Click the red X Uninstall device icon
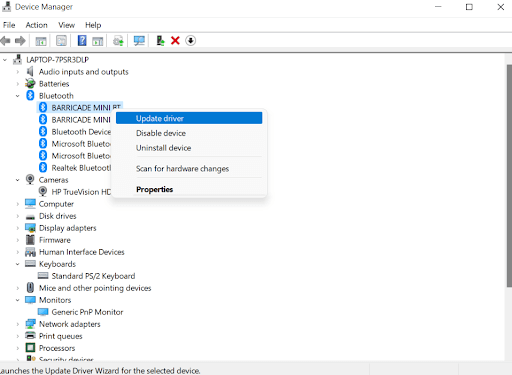The width and height of the screenshot is (512, 375). pyautogui.click(x=175, y=41)
